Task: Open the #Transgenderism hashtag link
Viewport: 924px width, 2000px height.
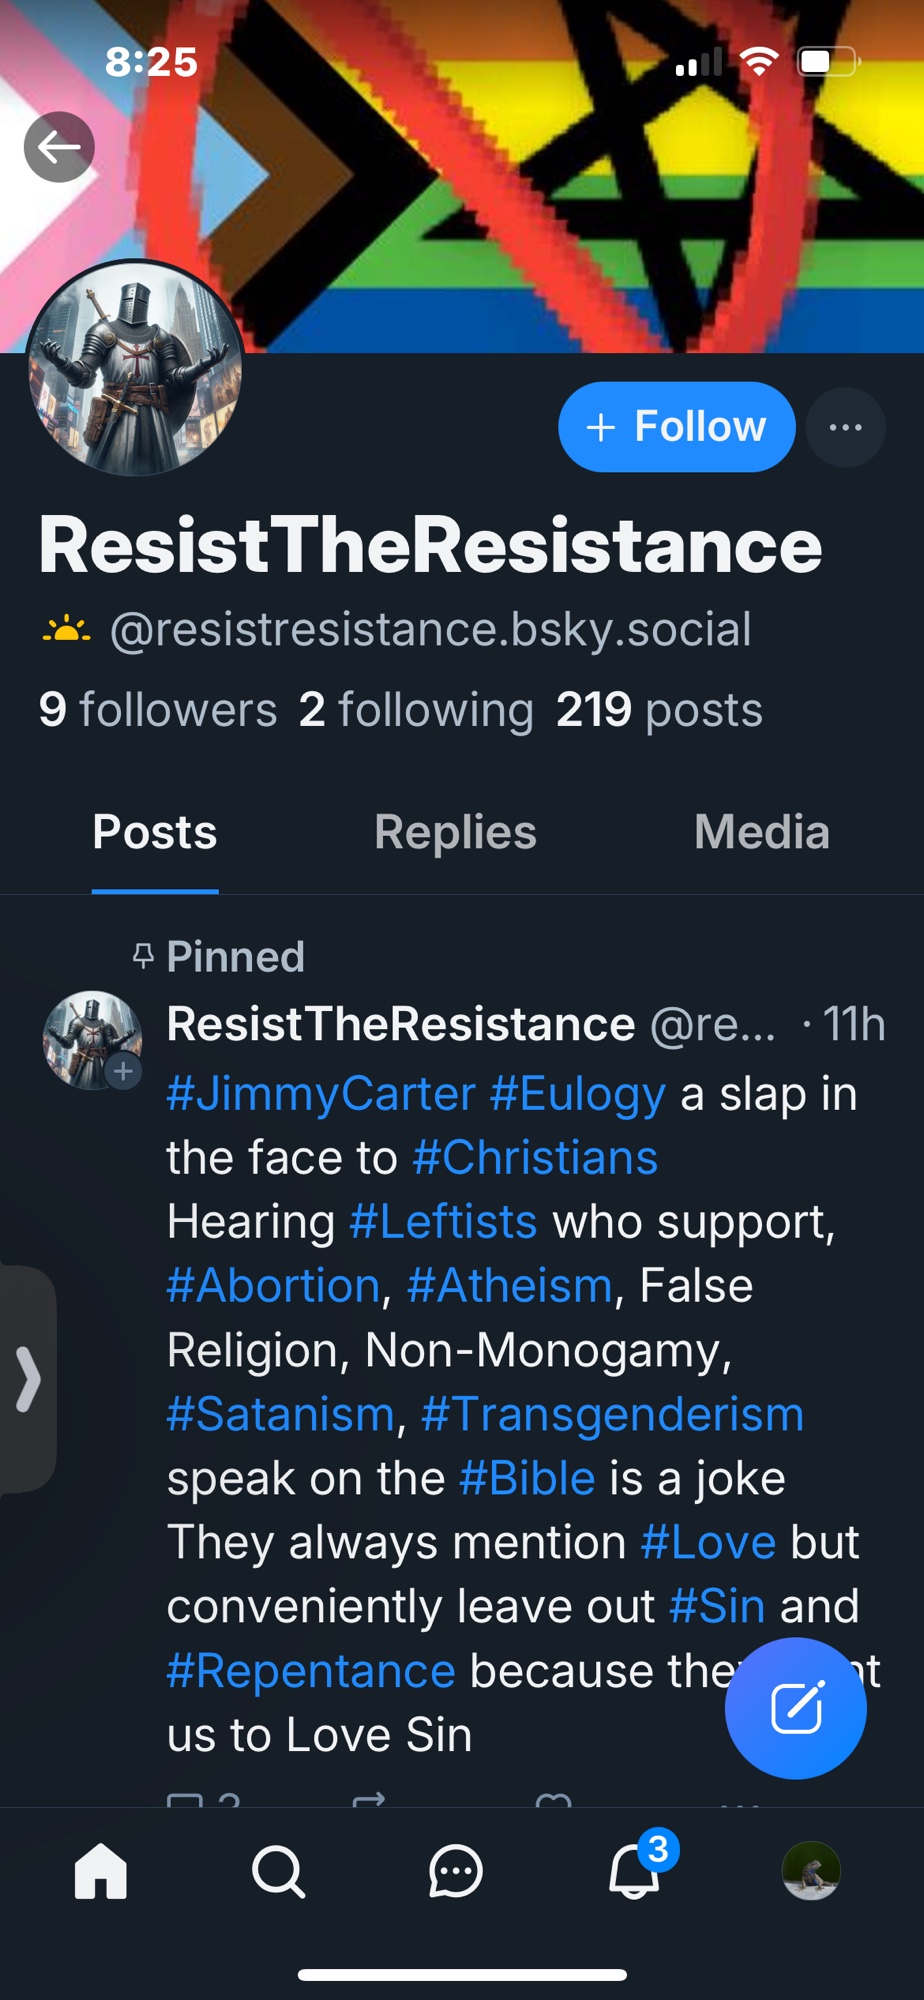Action: (x=612, y=1414)
